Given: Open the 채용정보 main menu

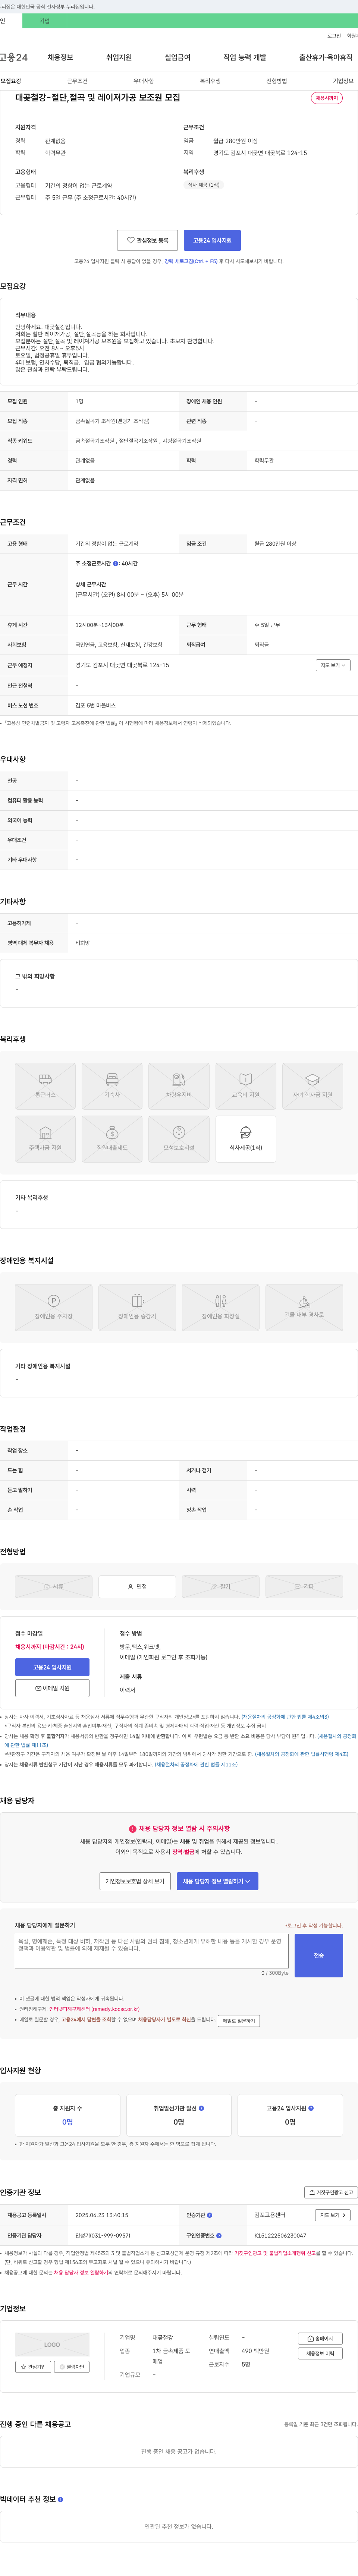Looking at the screenshot, I should [60, 57].
